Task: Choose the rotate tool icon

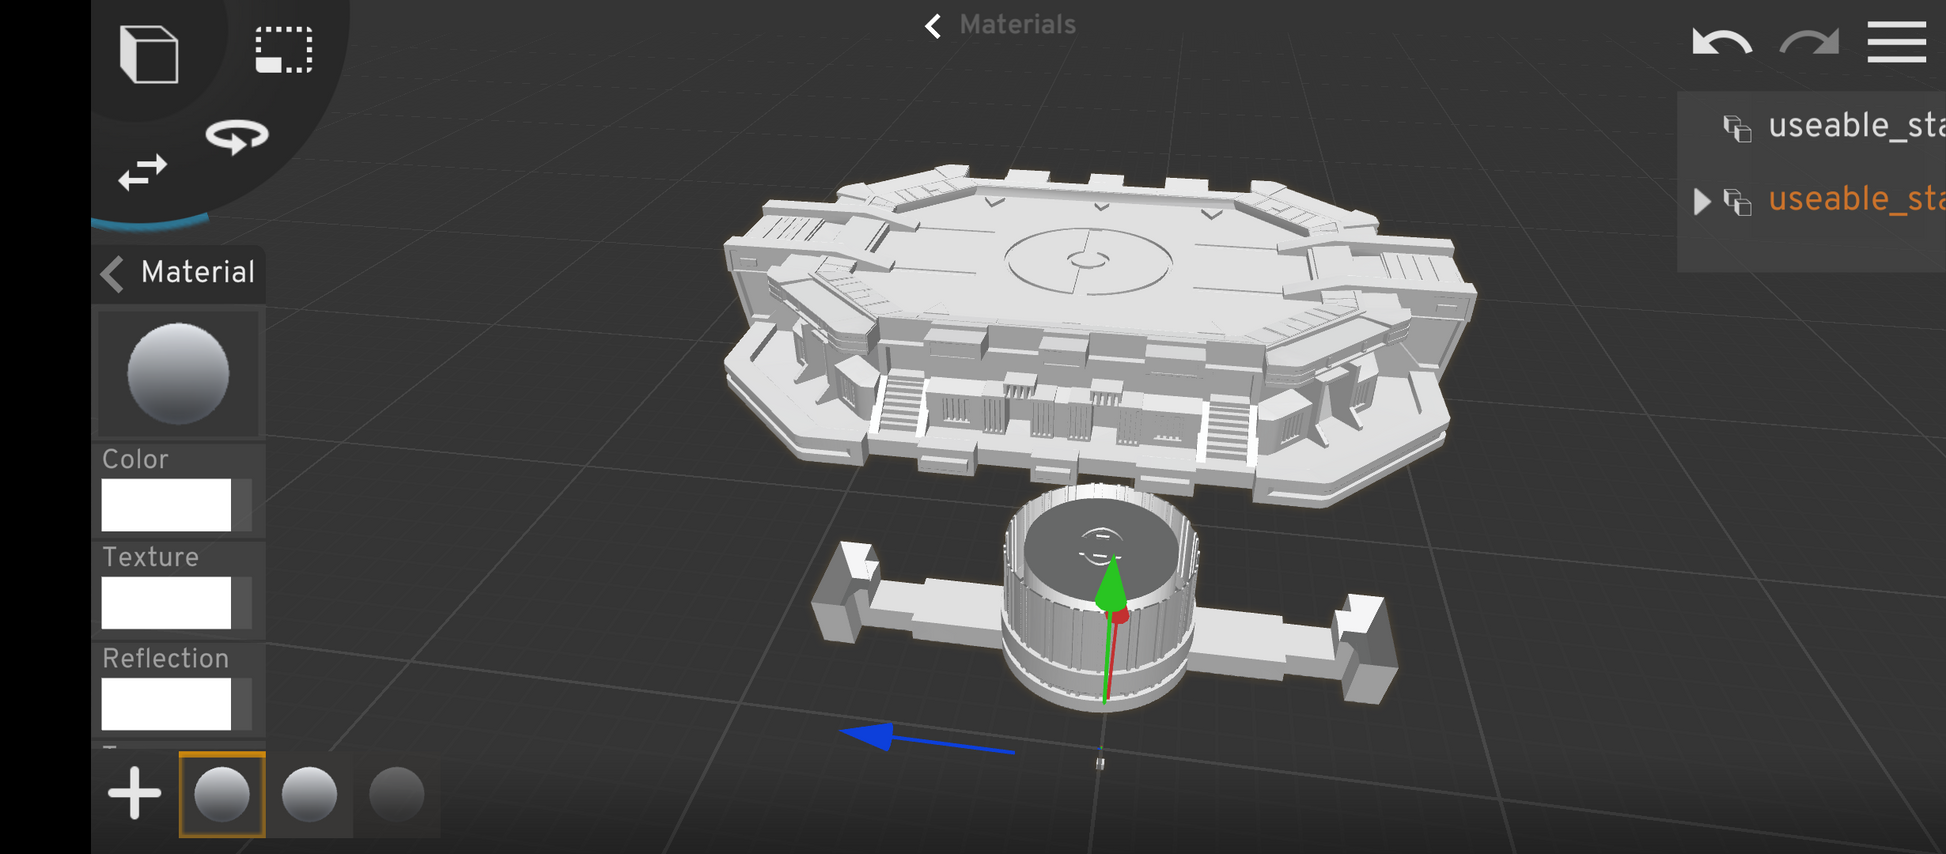Action: (x=237, y=136)
